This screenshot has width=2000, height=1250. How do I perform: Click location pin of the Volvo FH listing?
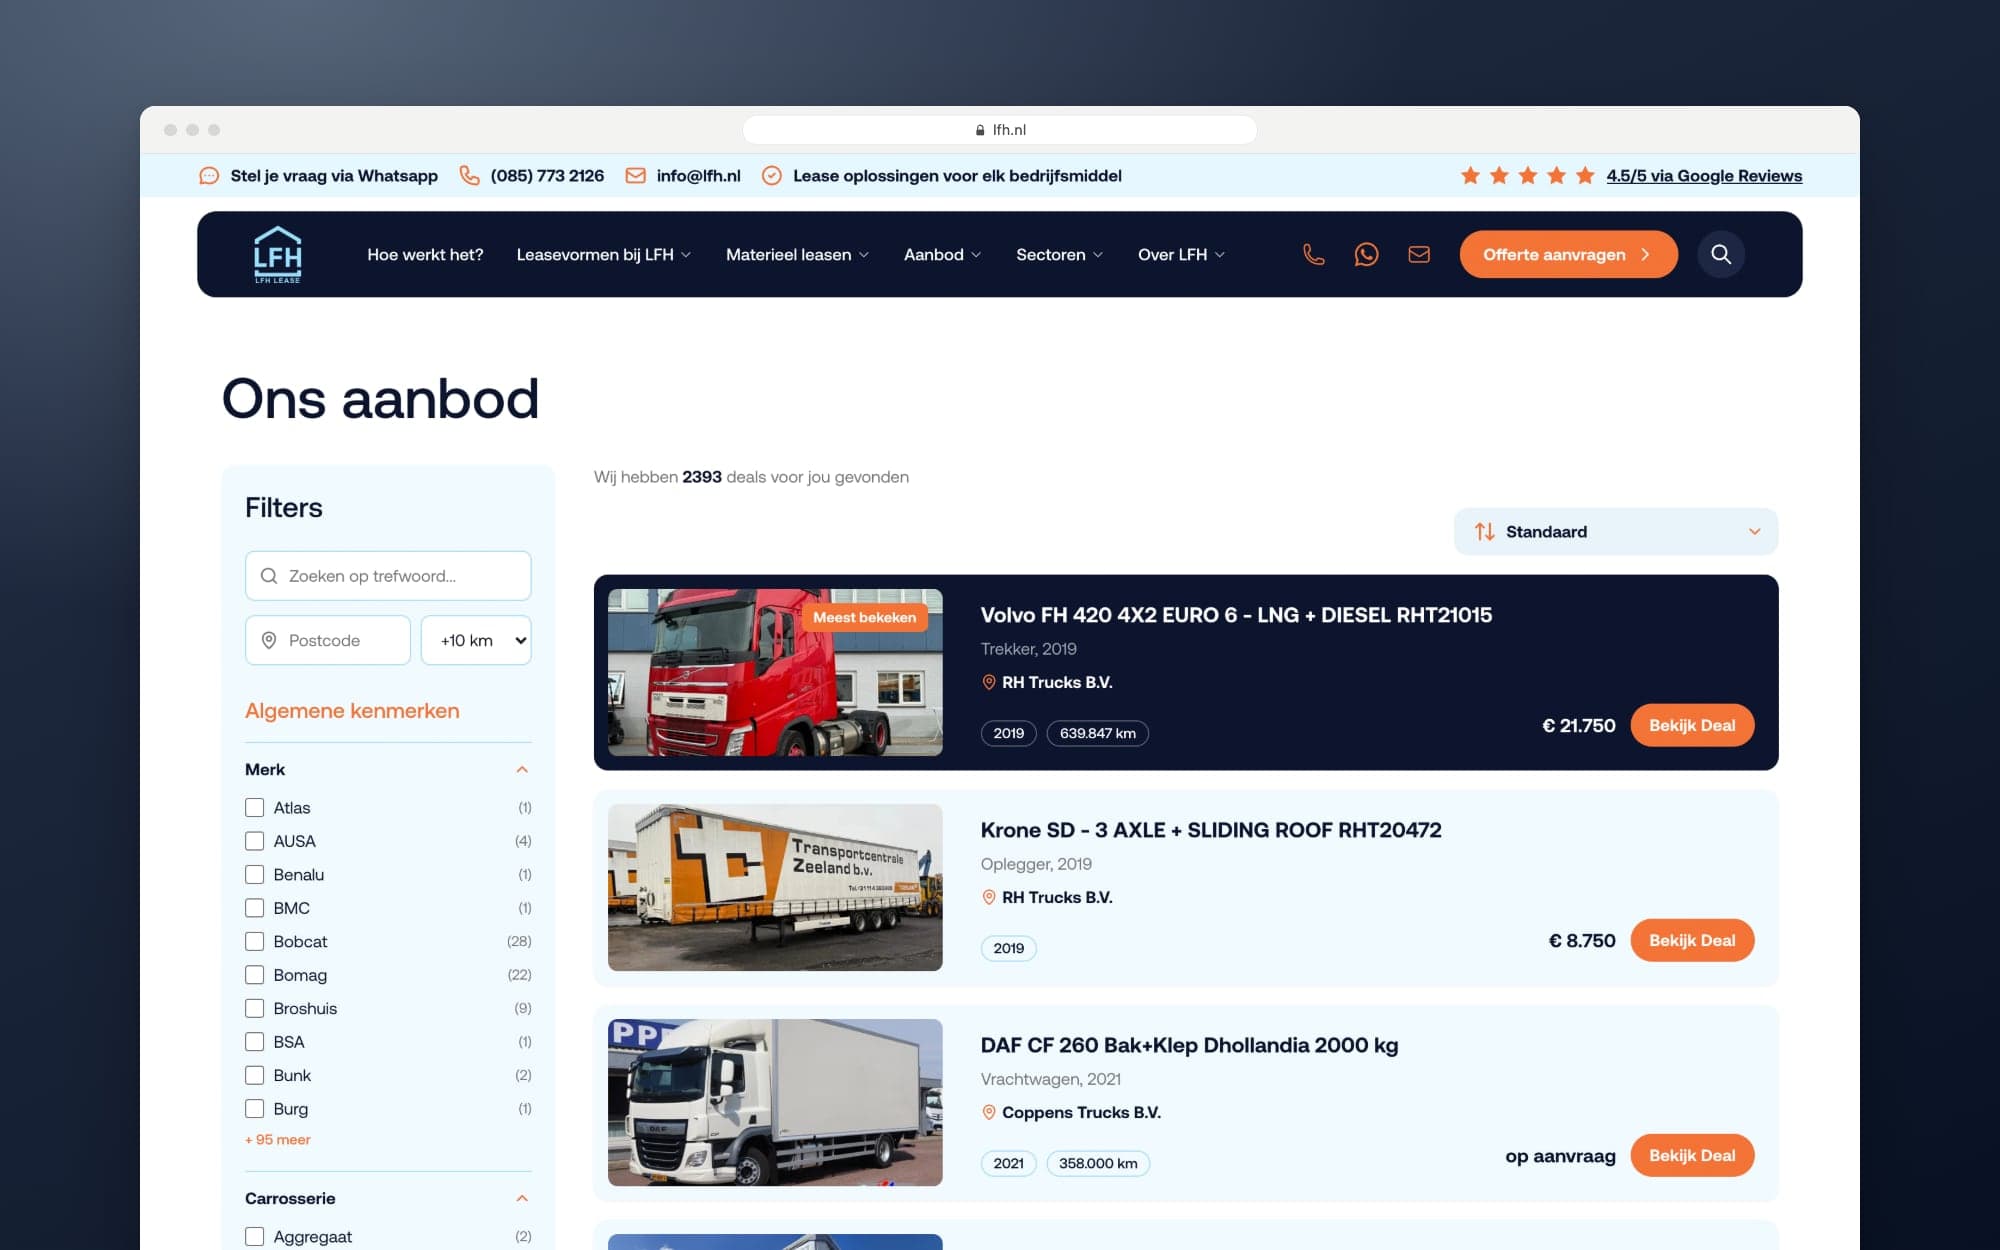(x=989, y=682)
